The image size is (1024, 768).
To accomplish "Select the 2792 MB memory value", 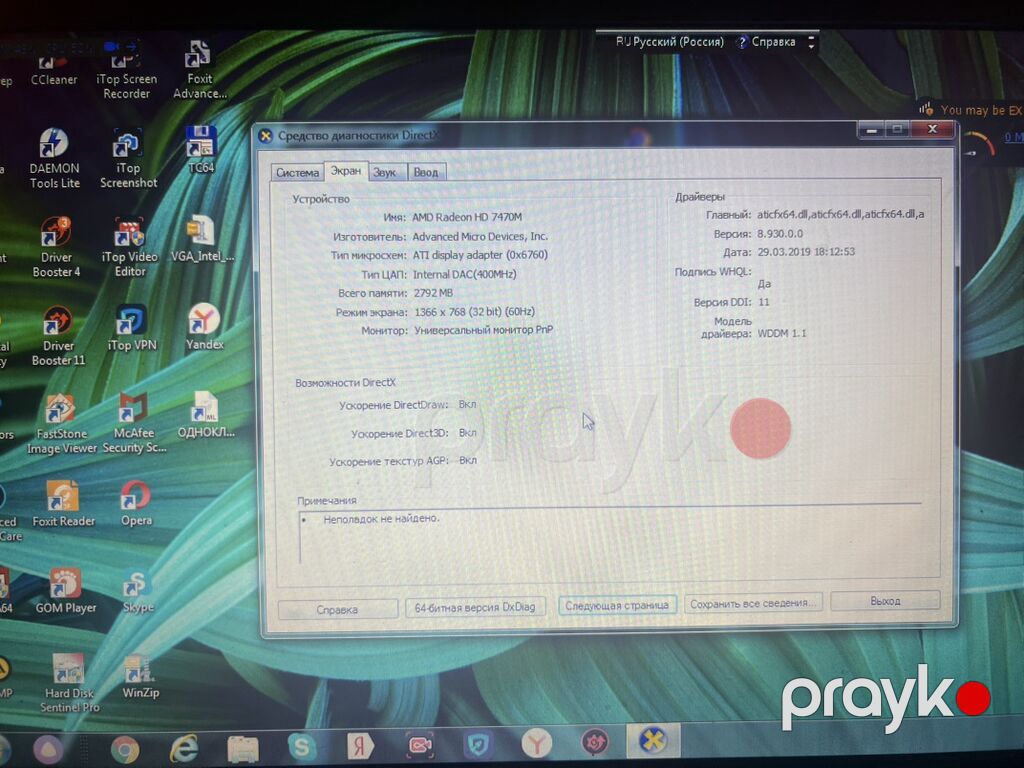I will click(x=433, y=293).
